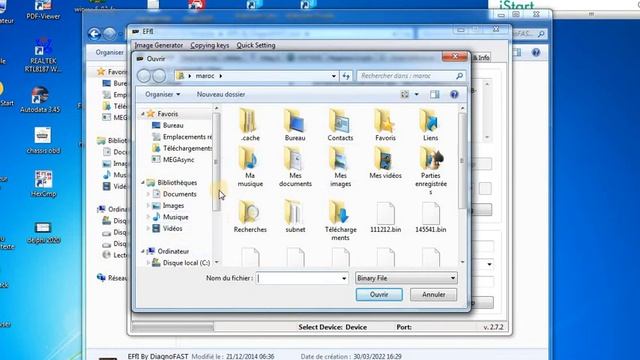Click the Ouvrir button
The height and width of the screenshot is (360, 640).
pyautogui.click(x=379, y=295)
